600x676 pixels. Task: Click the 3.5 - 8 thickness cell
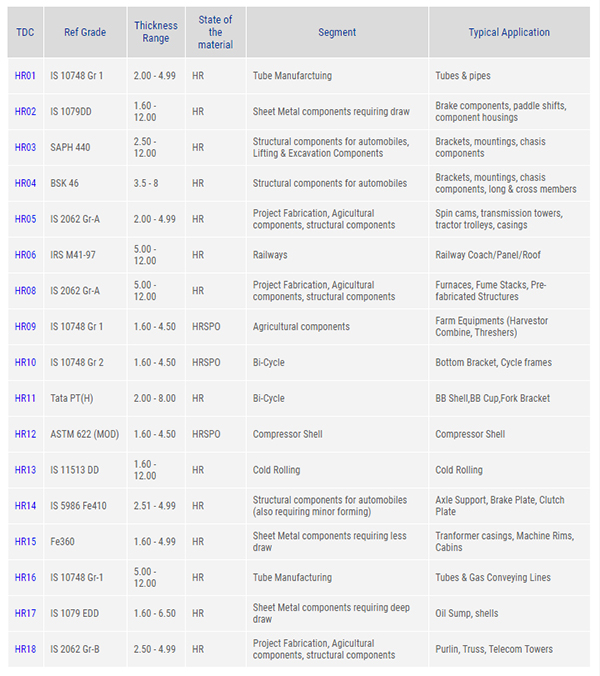156,183
